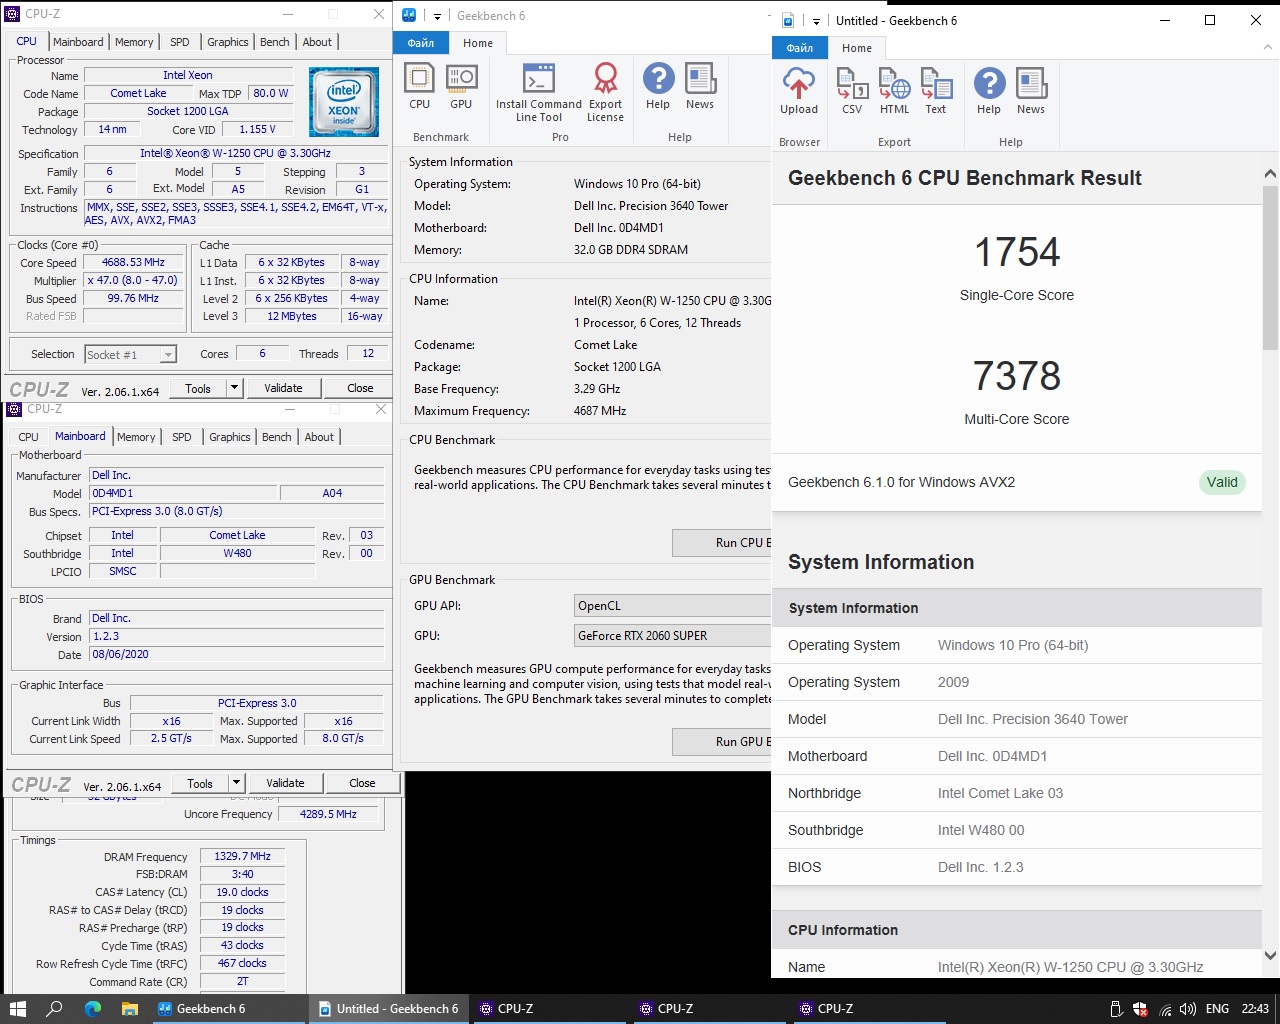
Task: Expand the GeForce RTX 2060 SUPER dropdown
Action: click(x=672, y=636)
